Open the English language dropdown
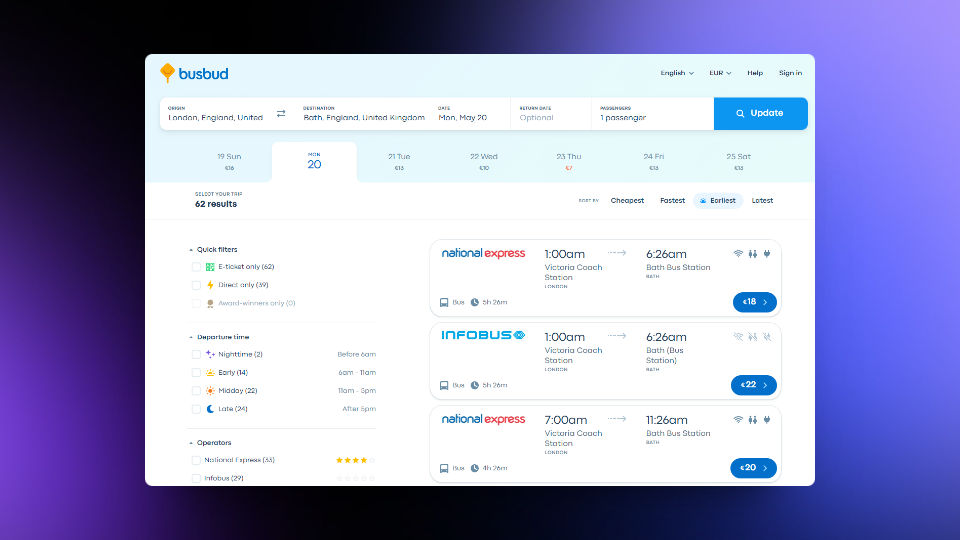The image size is (960, 540). coord(677,73)
